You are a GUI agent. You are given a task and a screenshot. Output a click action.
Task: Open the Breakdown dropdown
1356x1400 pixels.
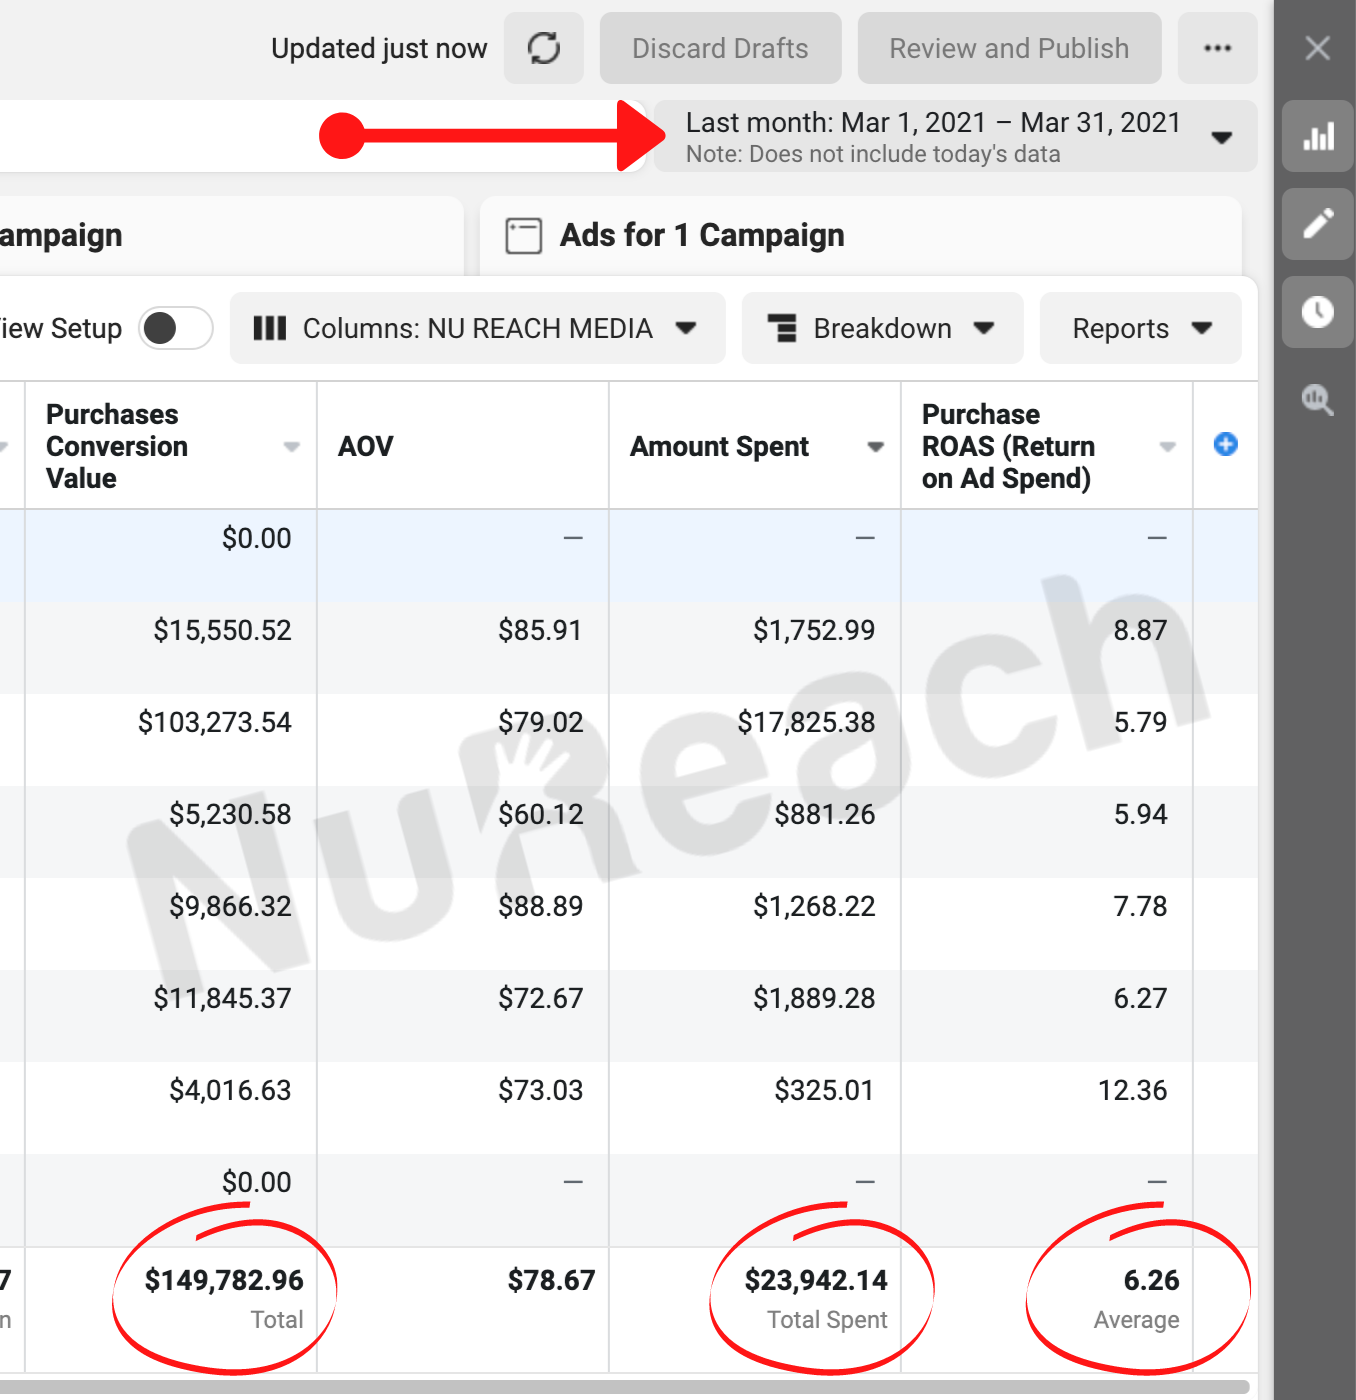[881, 328]
